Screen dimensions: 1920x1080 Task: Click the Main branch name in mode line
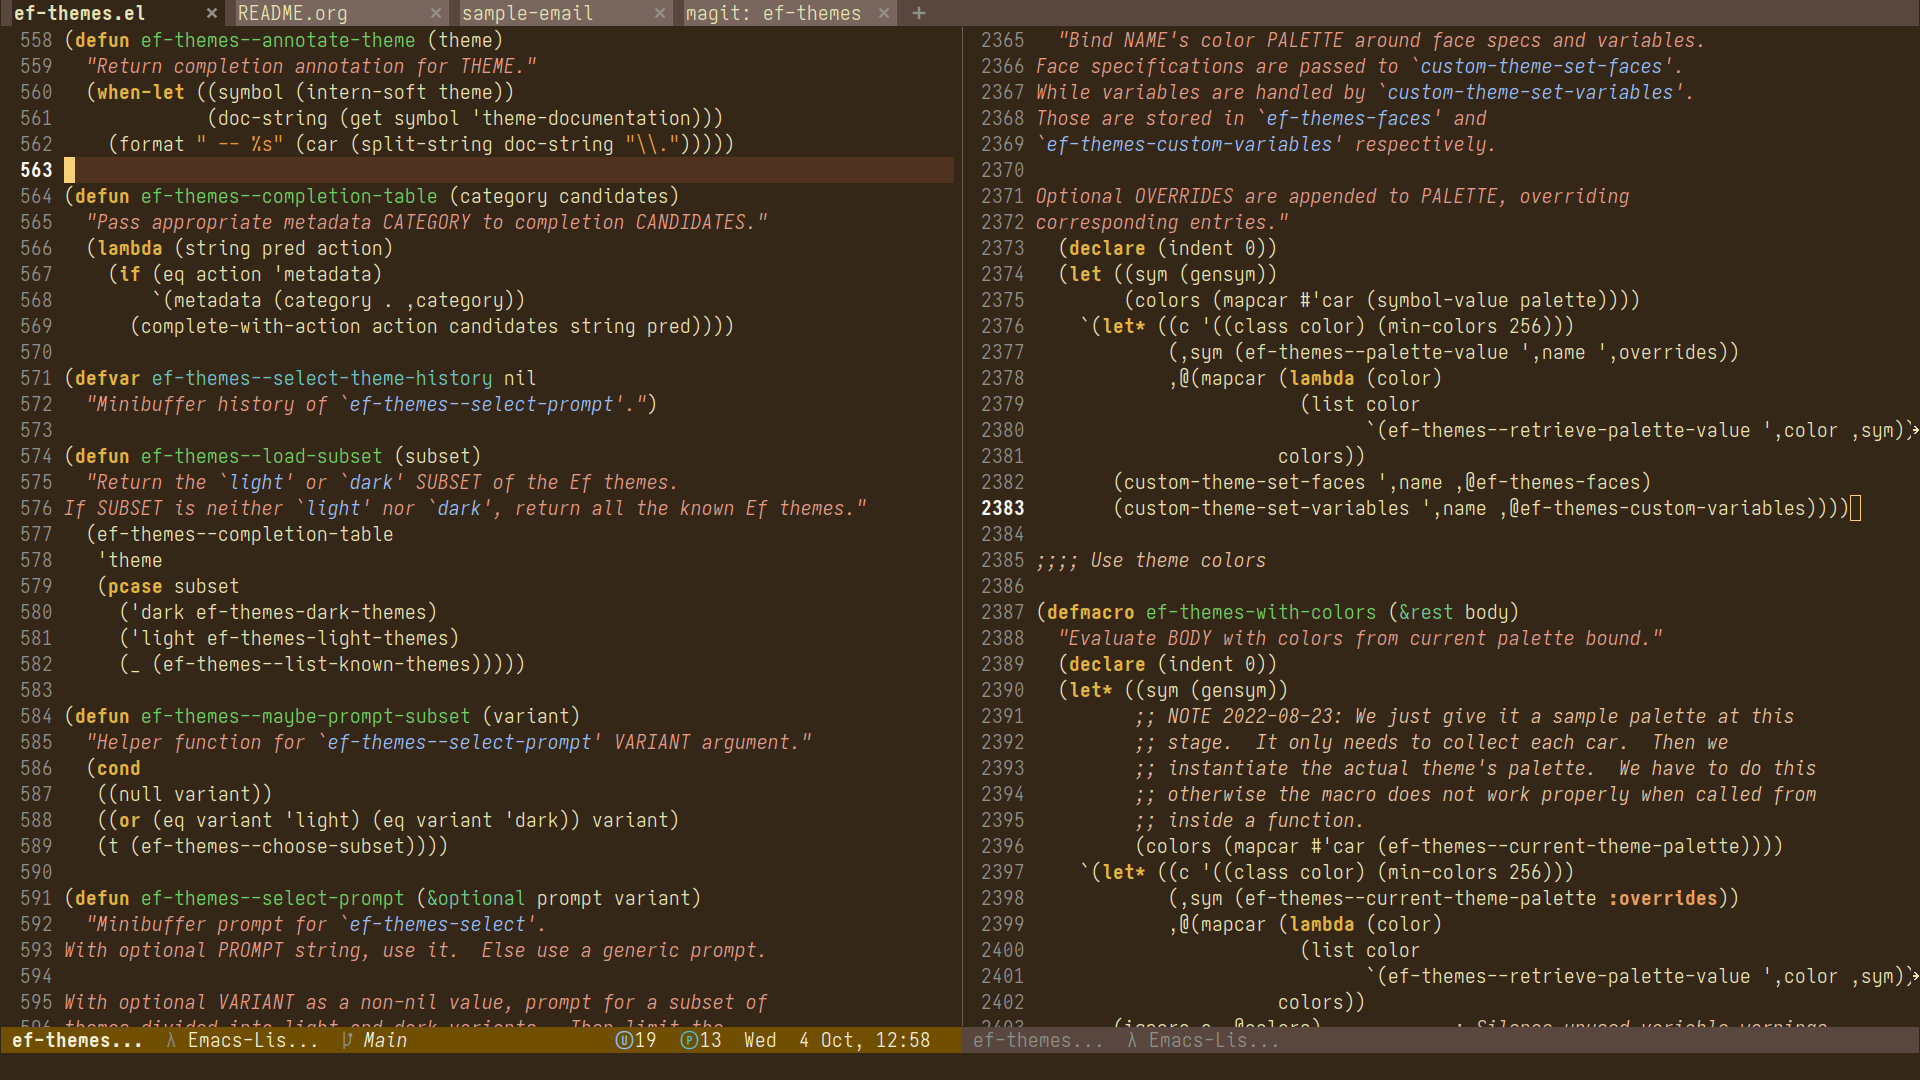click(x=385, y=1040)
